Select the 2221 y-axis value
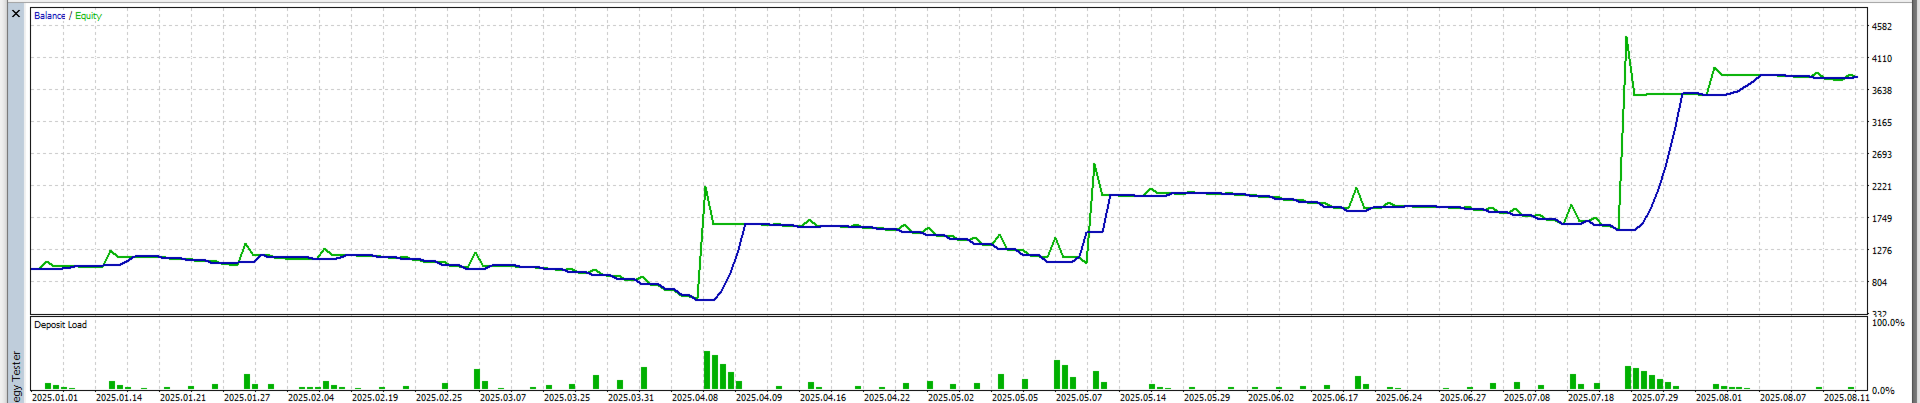 (x=1881, y=187)
